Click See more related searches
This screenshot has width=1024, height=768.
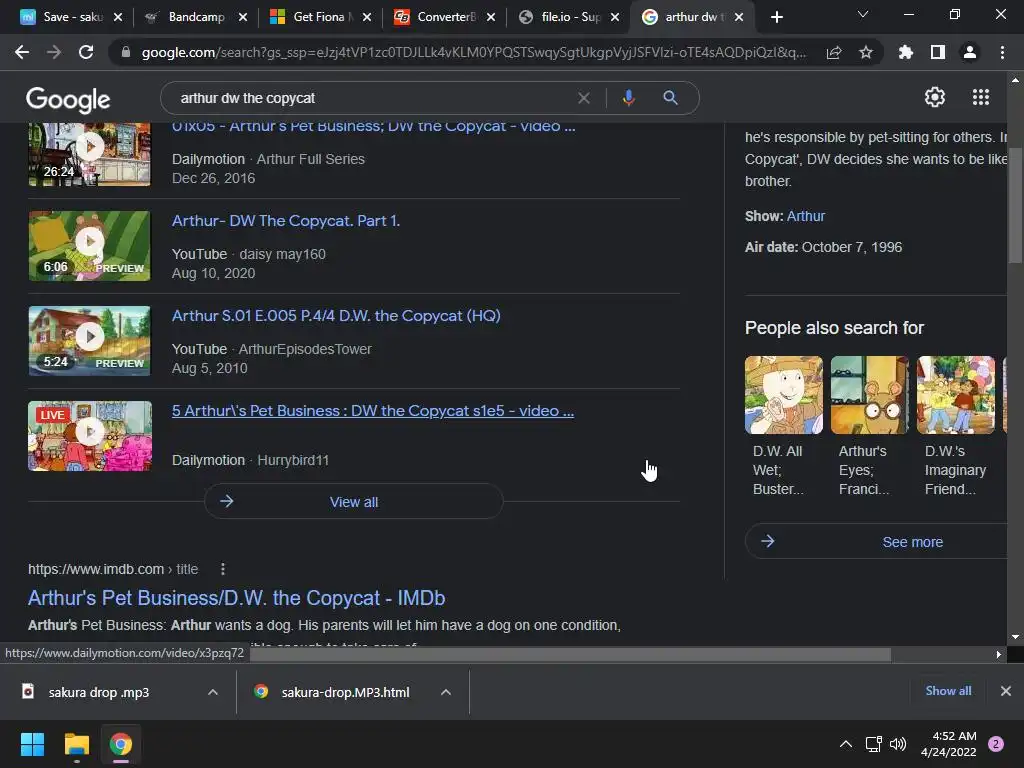tap(878, 541)
